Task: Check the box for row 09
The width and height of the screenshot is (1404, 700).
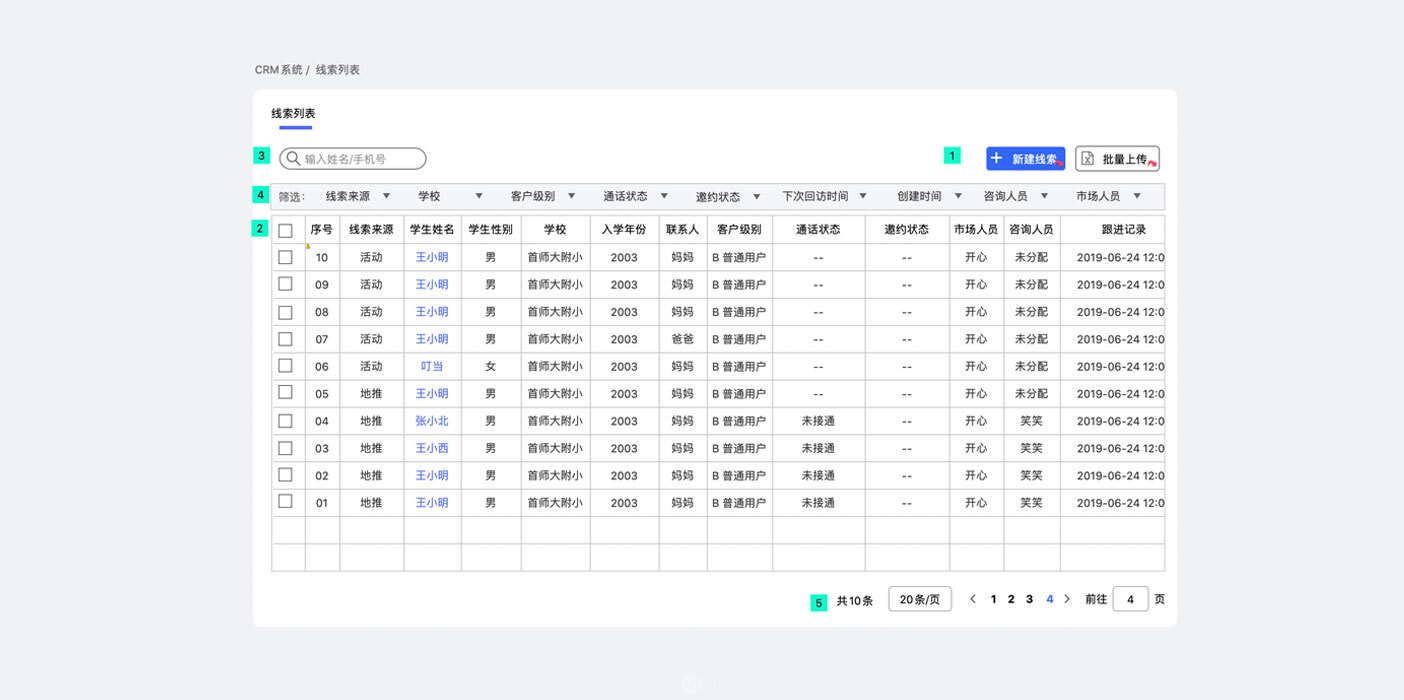Action: pyautogui.click(x=285, y=284)
